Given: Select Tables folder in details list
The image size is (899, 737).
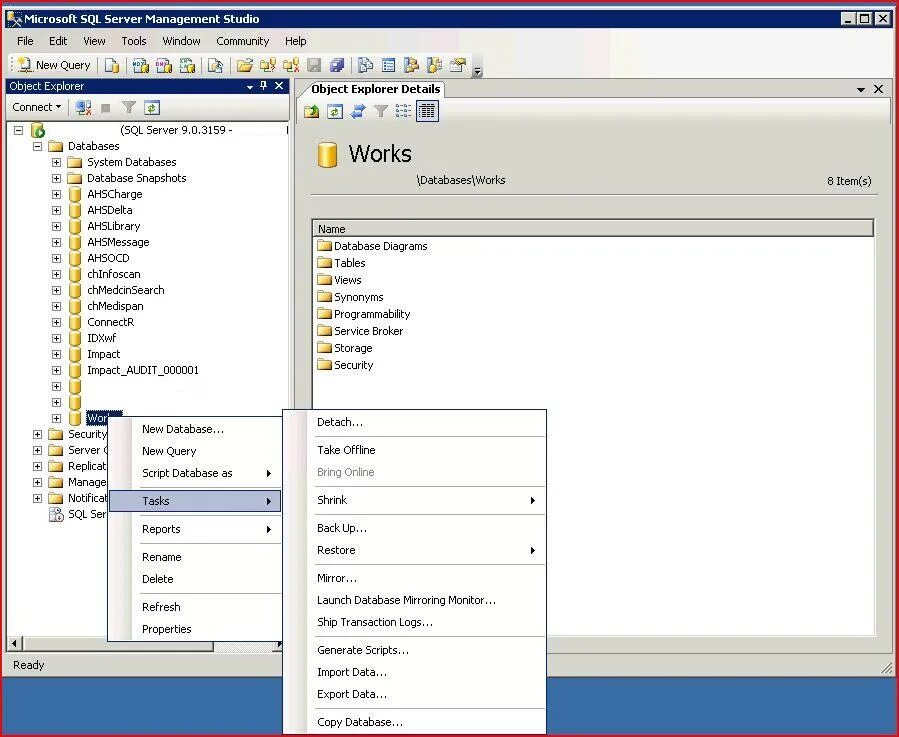Looking at the screenshot, I should [341, 263].
